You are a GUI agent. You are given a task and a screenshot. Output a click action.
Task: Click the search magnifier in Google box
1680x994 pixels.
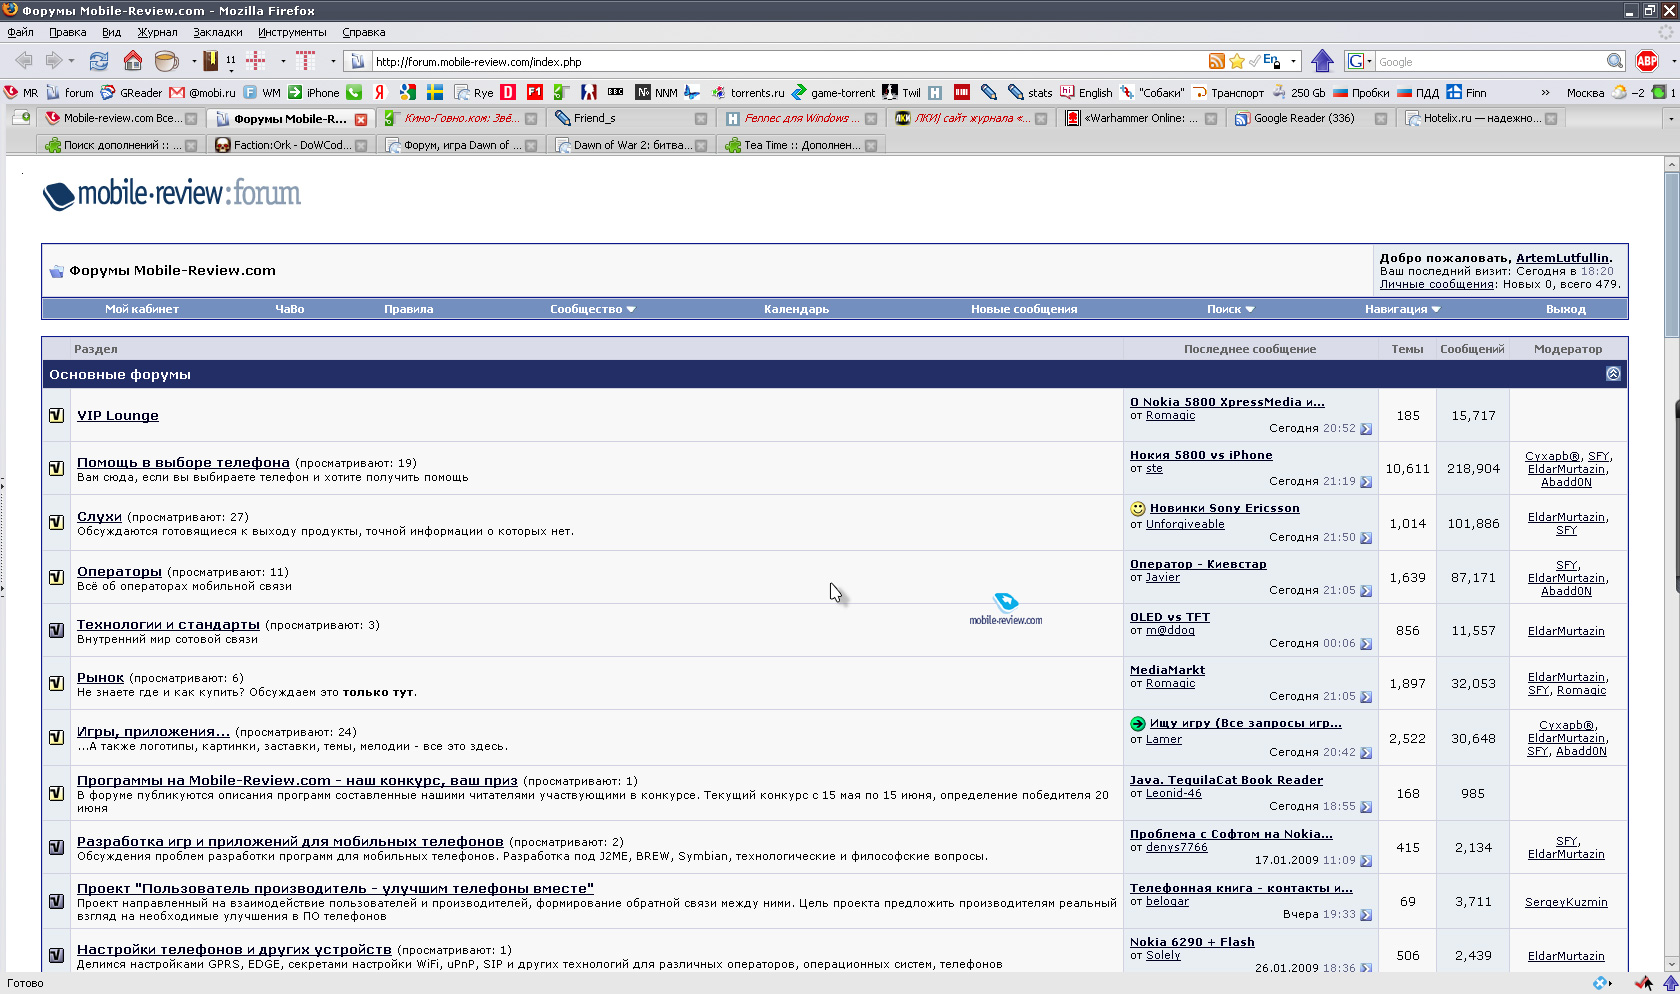click(1614, 61)
